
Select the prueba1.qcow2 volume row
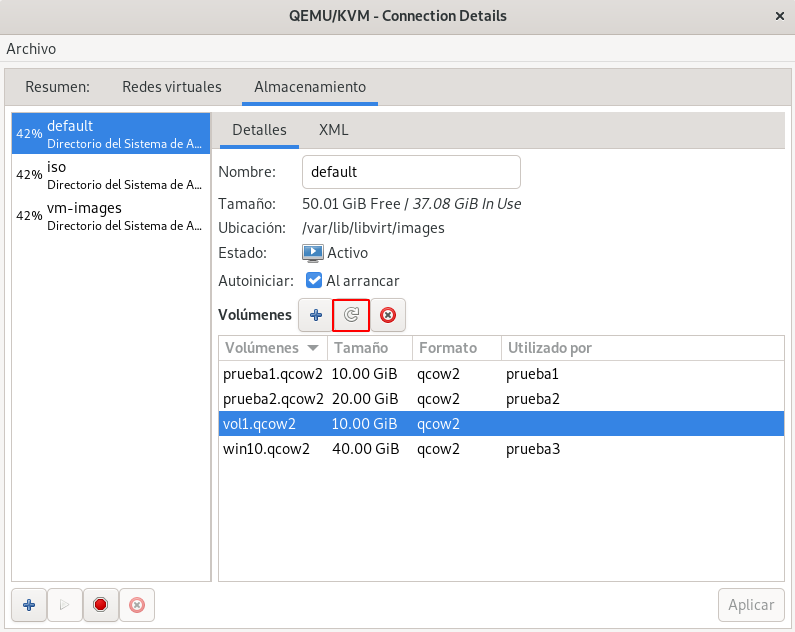click(x=501, y=374)
